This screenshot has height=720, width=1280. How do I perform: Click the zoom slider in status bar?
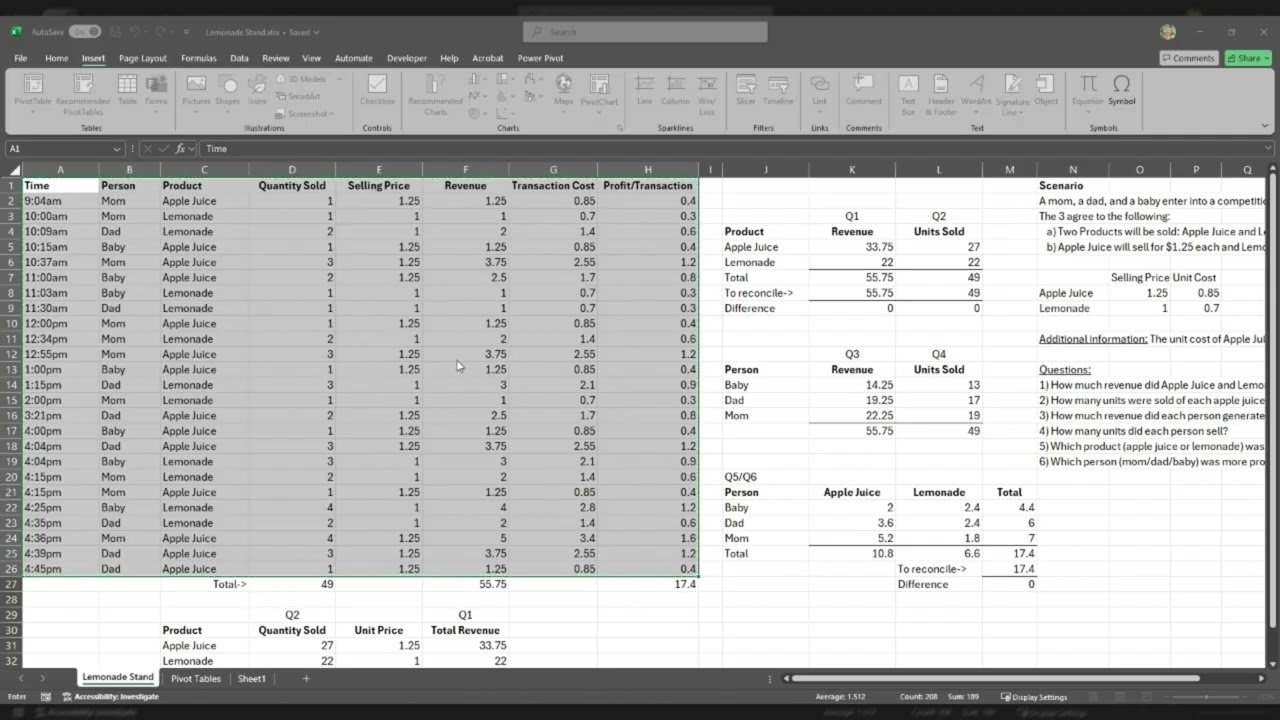[1207, 697]
